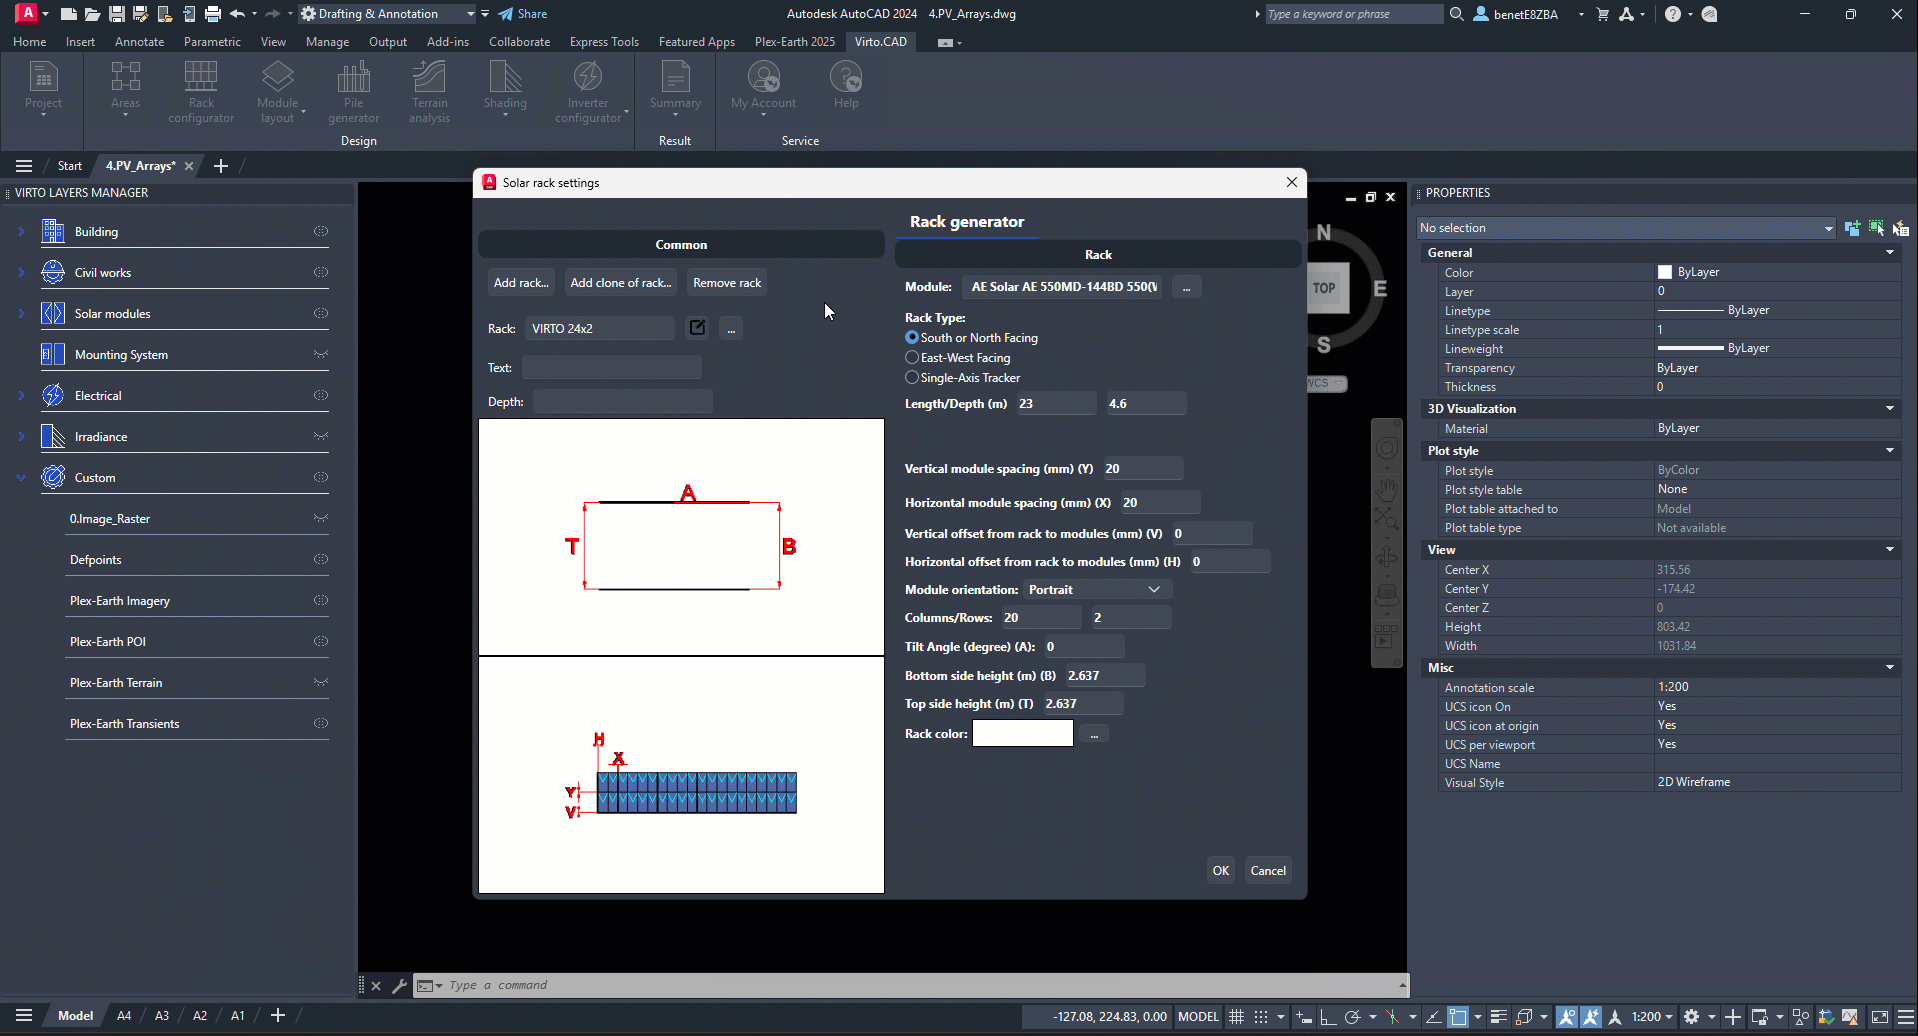Click Add clone of rack... button

click(x=621, y=283)
